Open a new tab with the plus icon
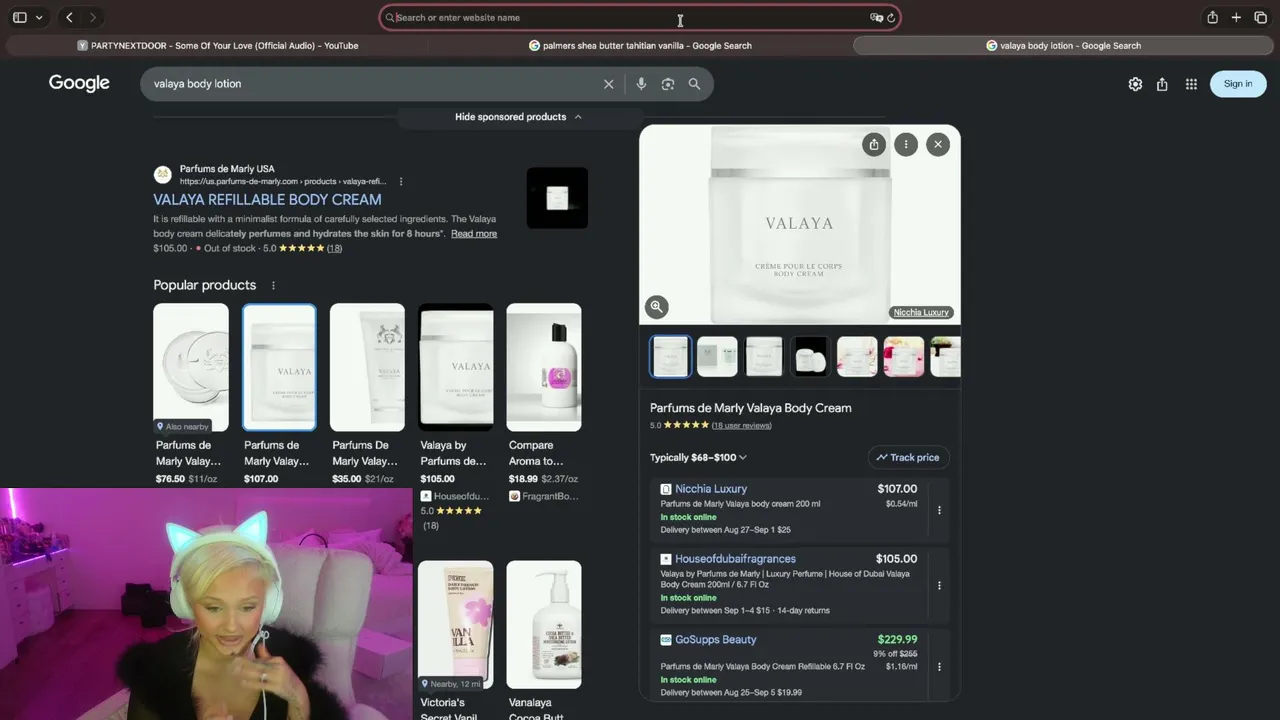Image resolution: width=1280 pixels, height=720 pixels. tap(1236, 17)
